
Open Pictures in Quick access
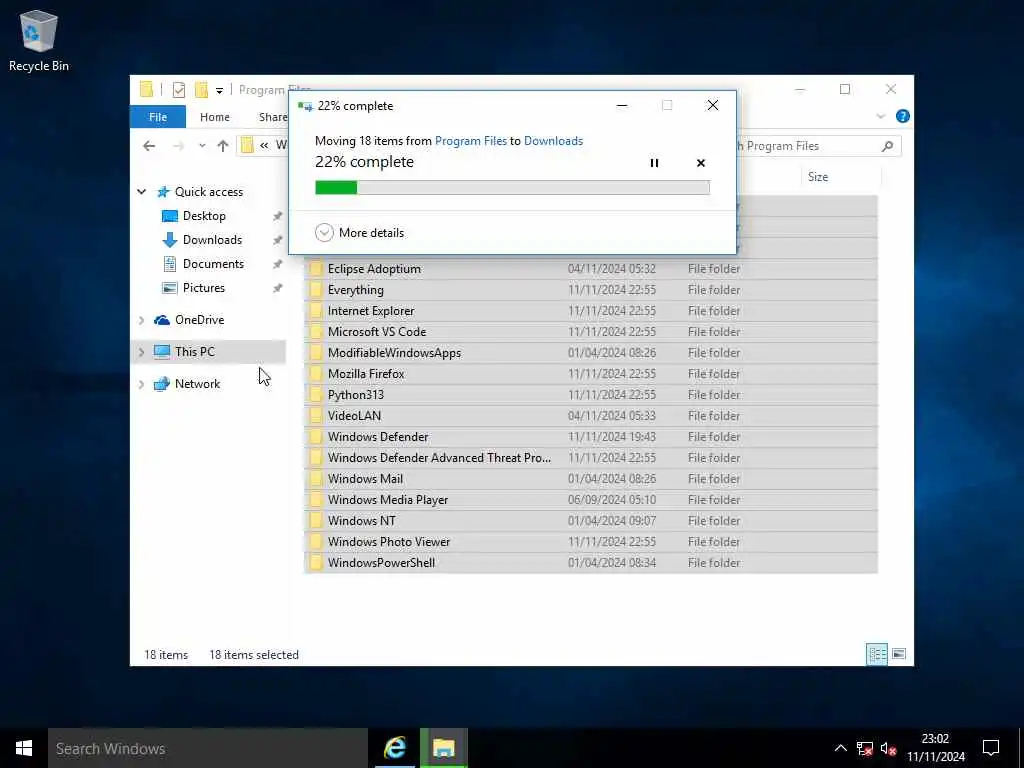click(x=203, y=288)
